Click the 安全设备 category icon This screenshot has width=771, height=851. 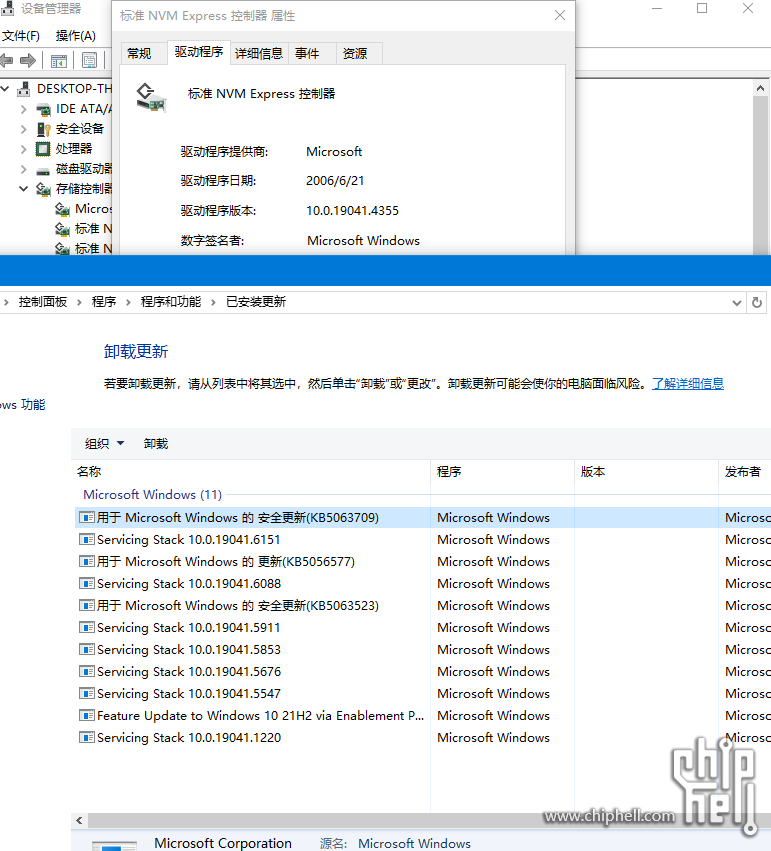pyautogui.click(x=43, y=129)
